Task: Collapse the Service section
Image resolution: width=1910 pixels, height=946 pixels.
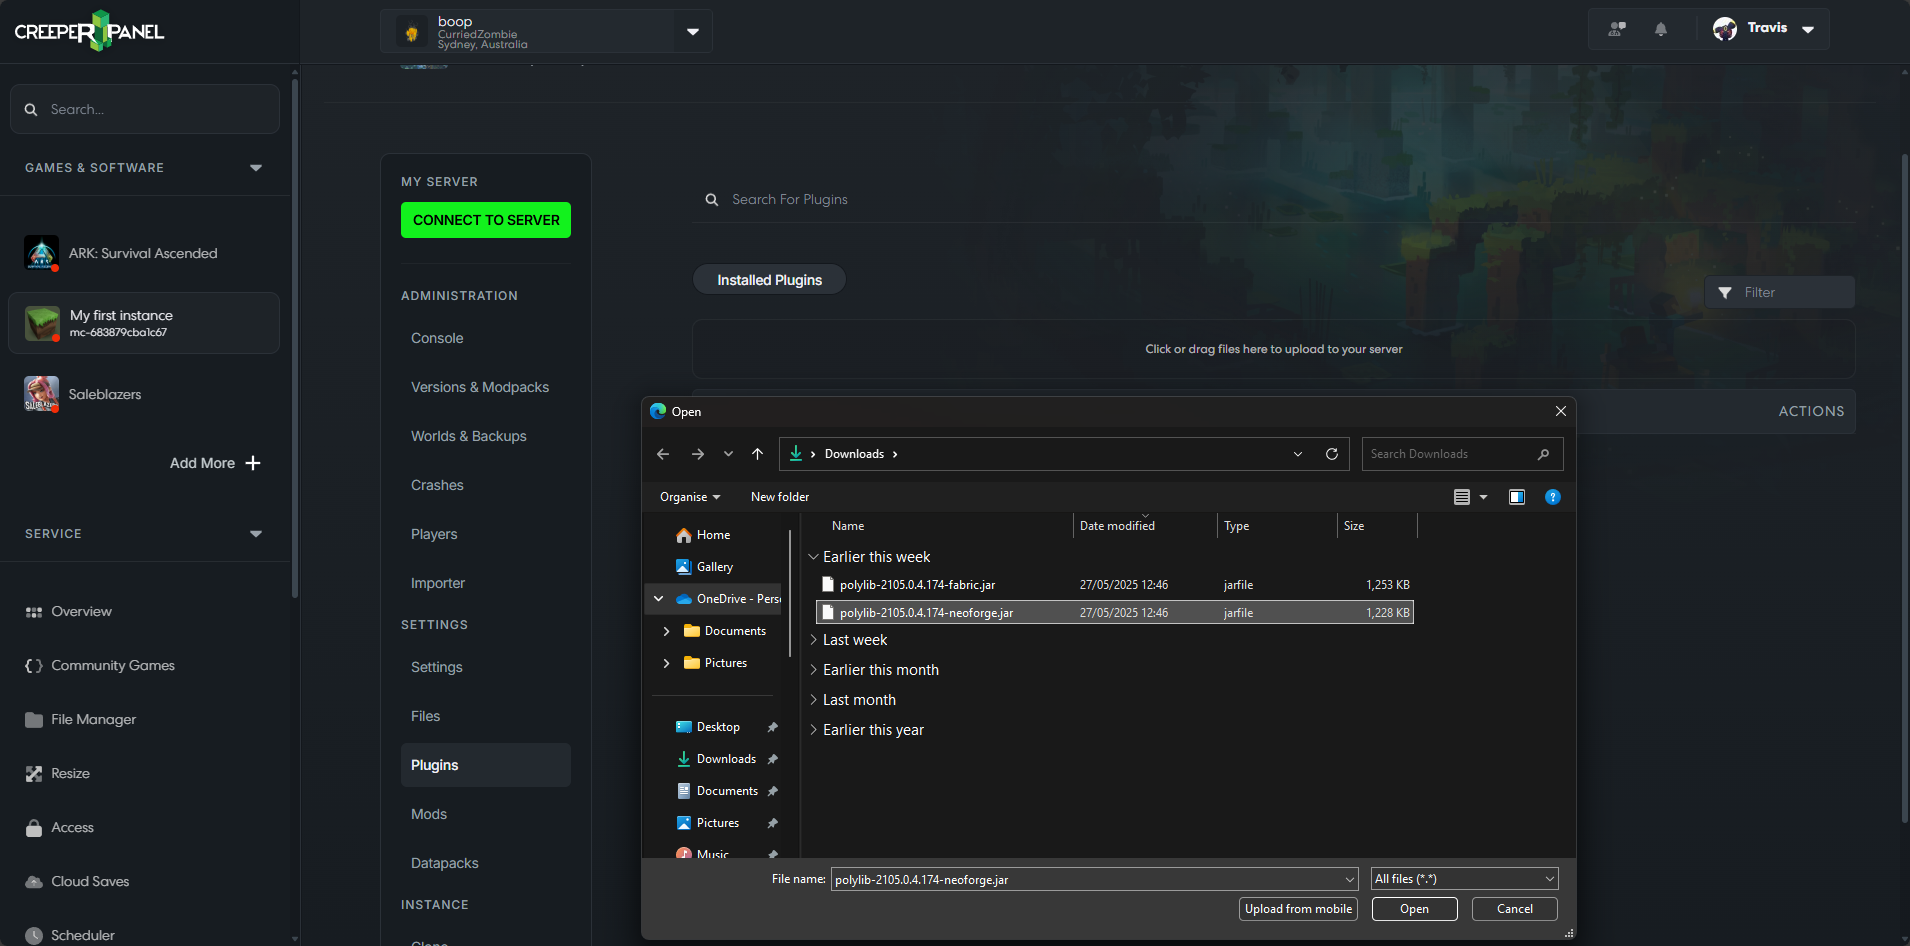Action: (x=256, y=534)
